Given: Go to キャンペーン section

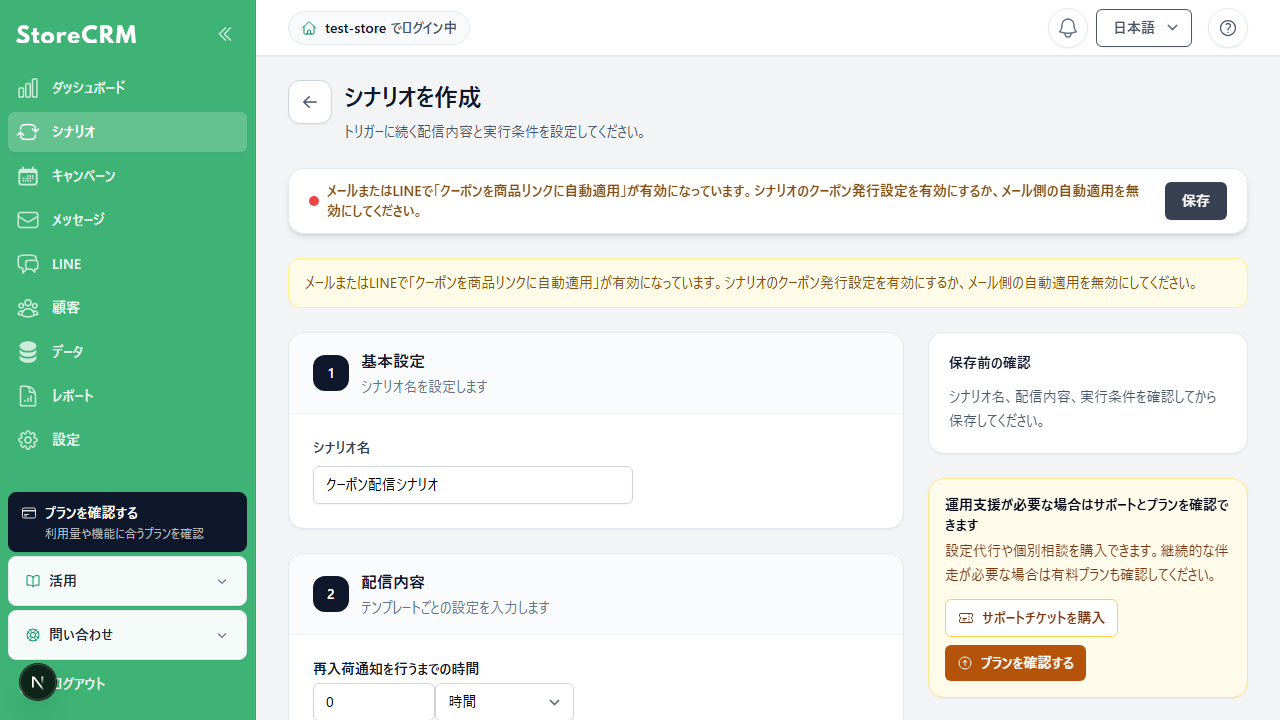Looking at the screenshot, I should (127, 176).
